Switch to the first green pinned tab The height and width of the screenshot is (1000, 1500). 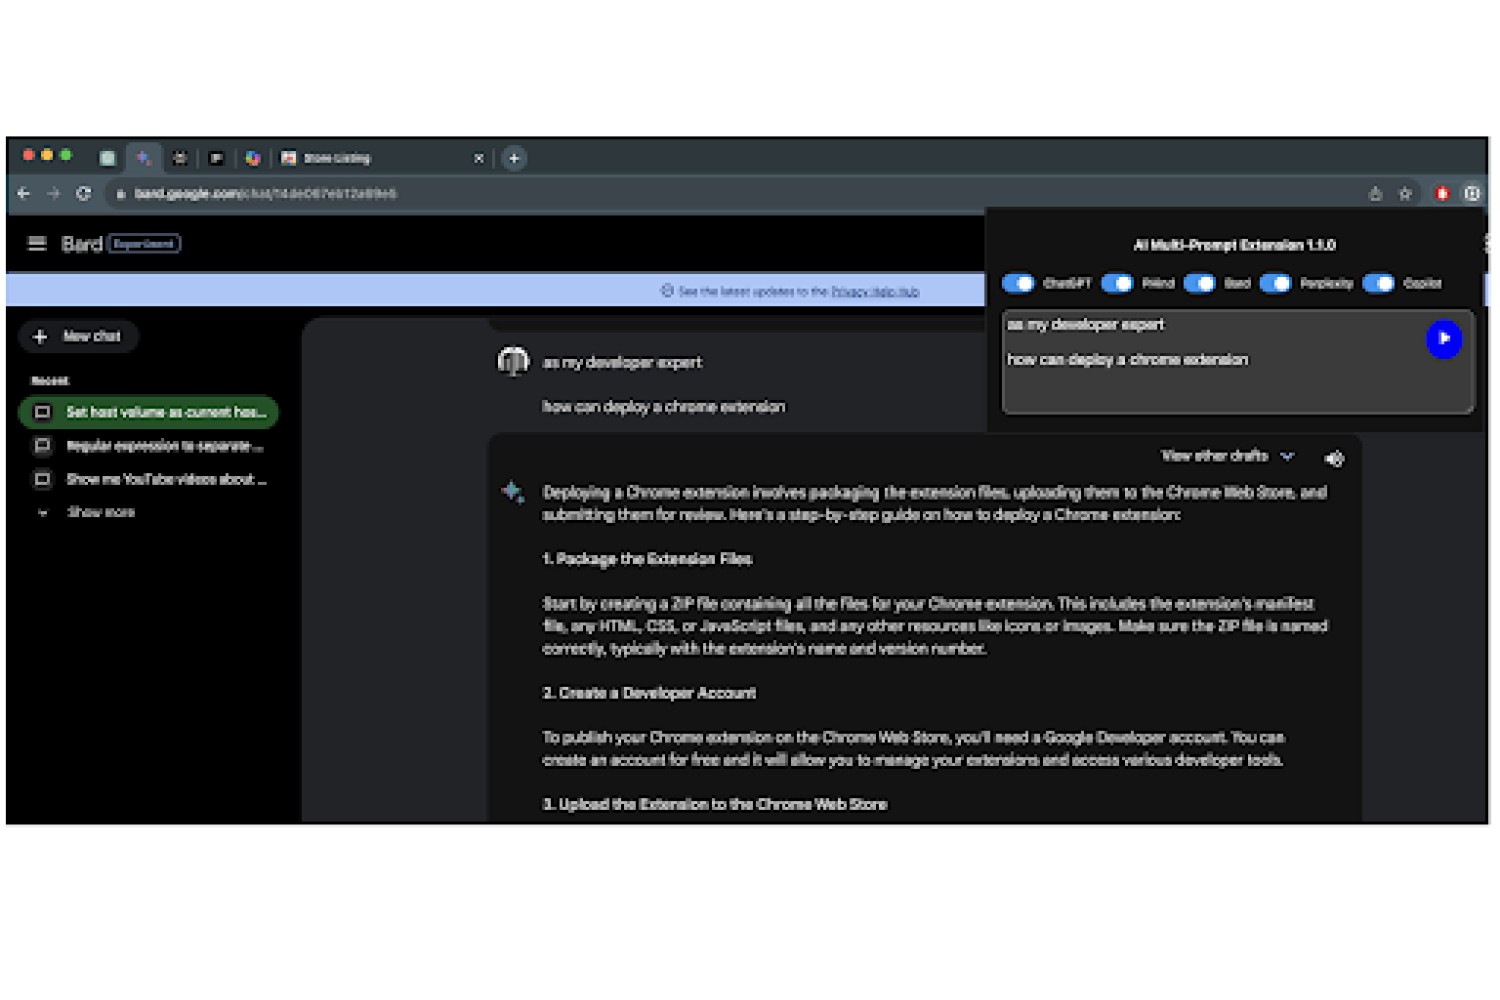point(108,158)
